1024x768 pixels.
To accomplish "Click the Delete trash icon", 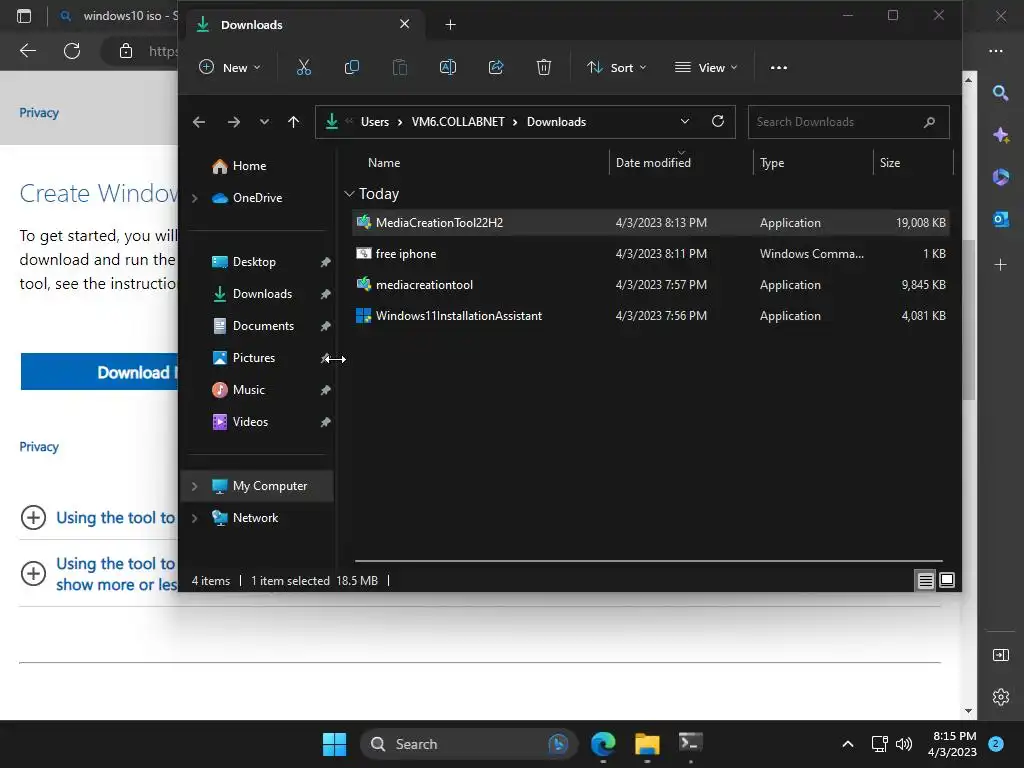I will click(543, 67).
